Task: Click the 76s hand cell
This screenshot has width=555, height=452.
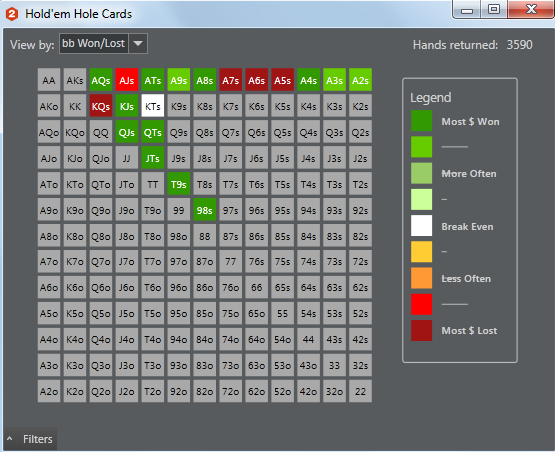Action: coord(257,262)
